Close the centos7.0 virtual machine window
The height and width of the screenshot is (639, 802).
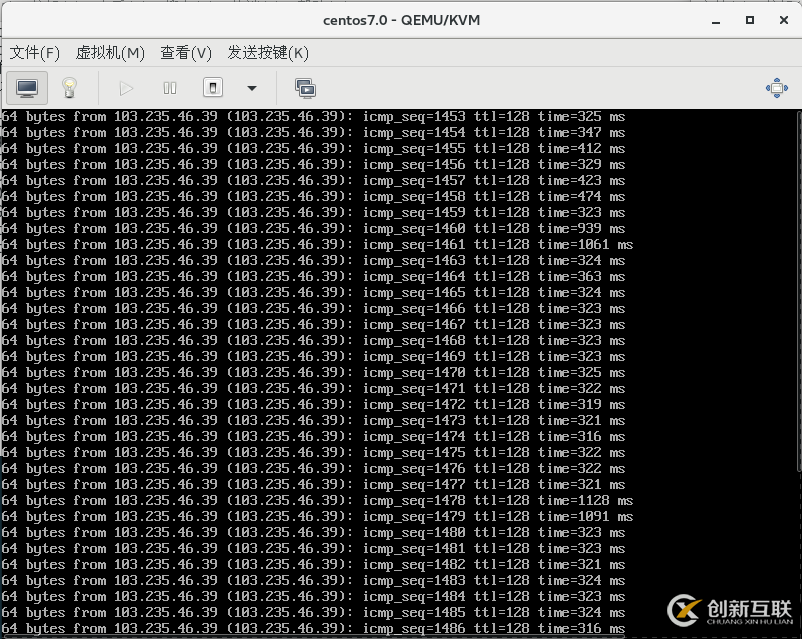782,20
